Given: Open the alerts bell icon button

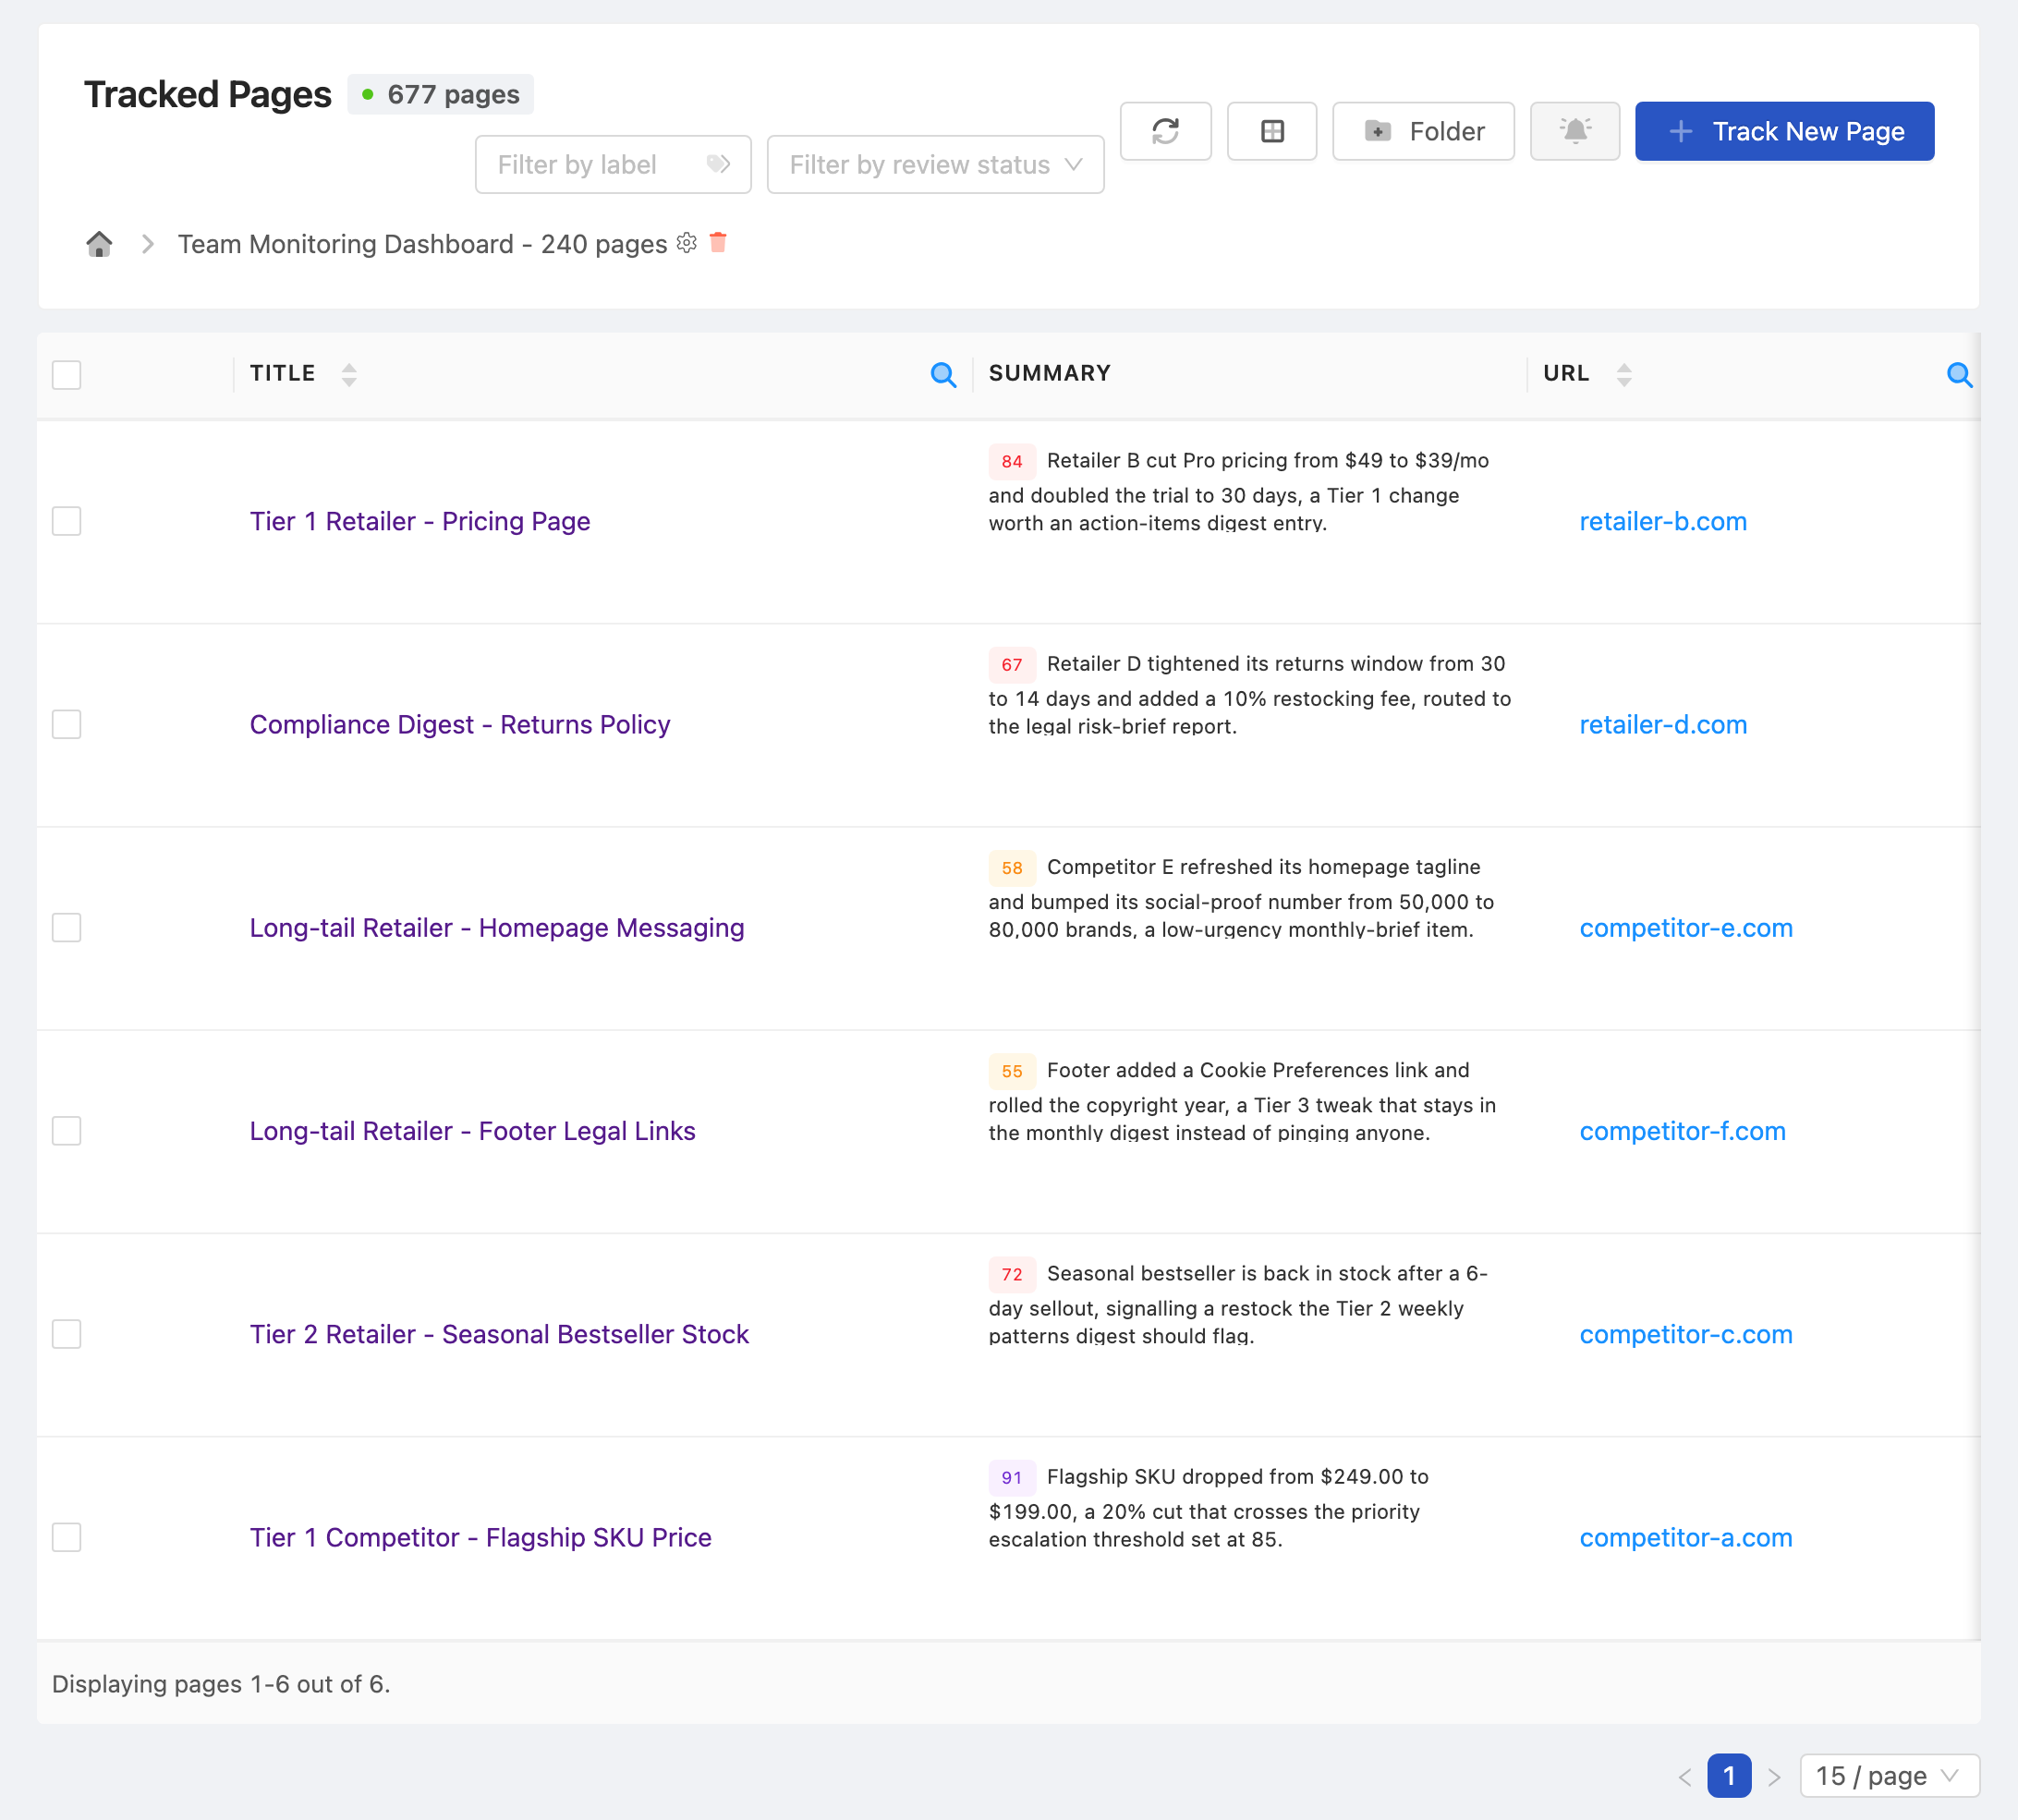Looking at the screenshot, I should pos(1574,131).
